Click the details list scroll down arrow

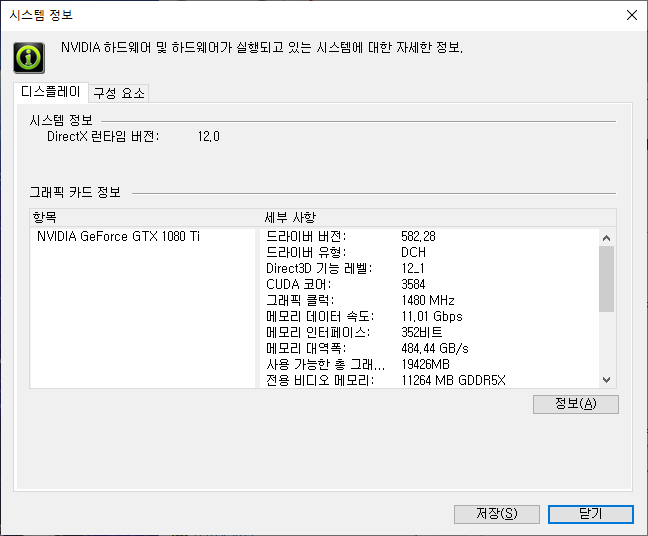(607, 379)
